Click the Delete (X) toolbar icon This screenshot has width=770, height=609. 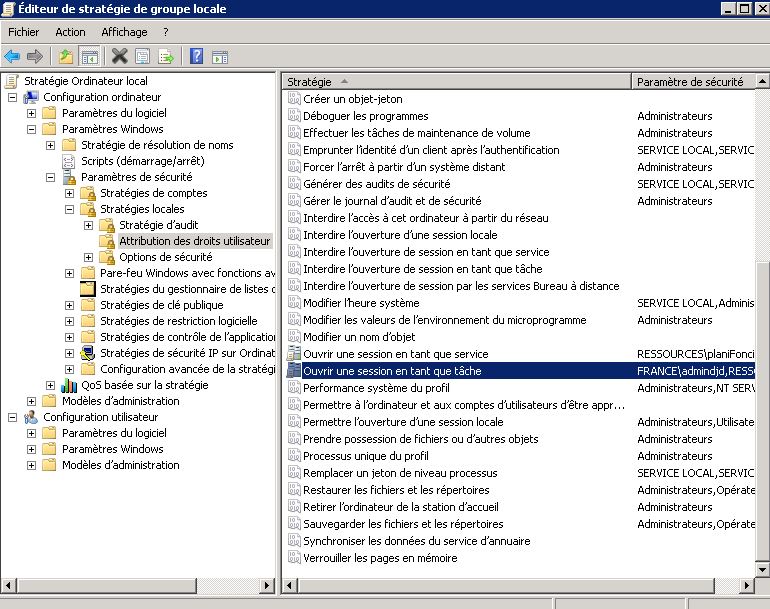[120, 56]
